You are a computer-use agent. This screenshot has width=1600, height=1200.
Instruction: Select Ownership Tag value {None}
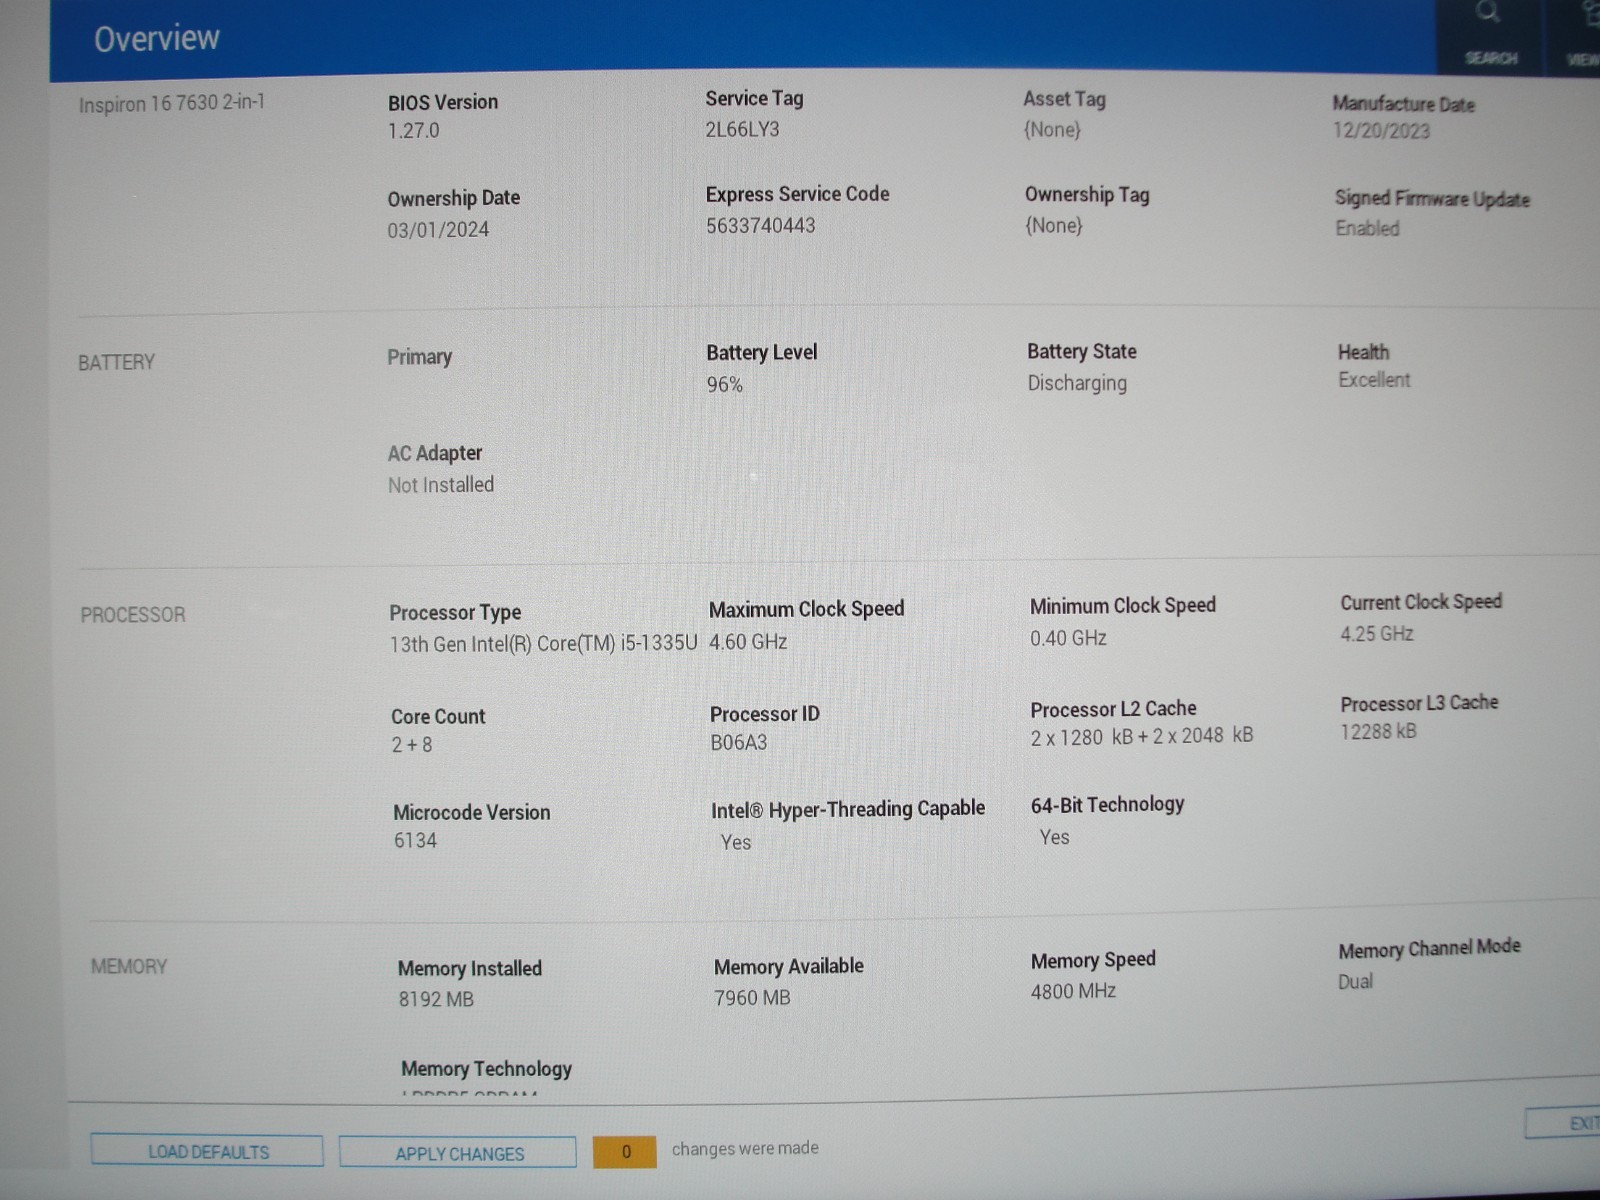point(1054,226)
